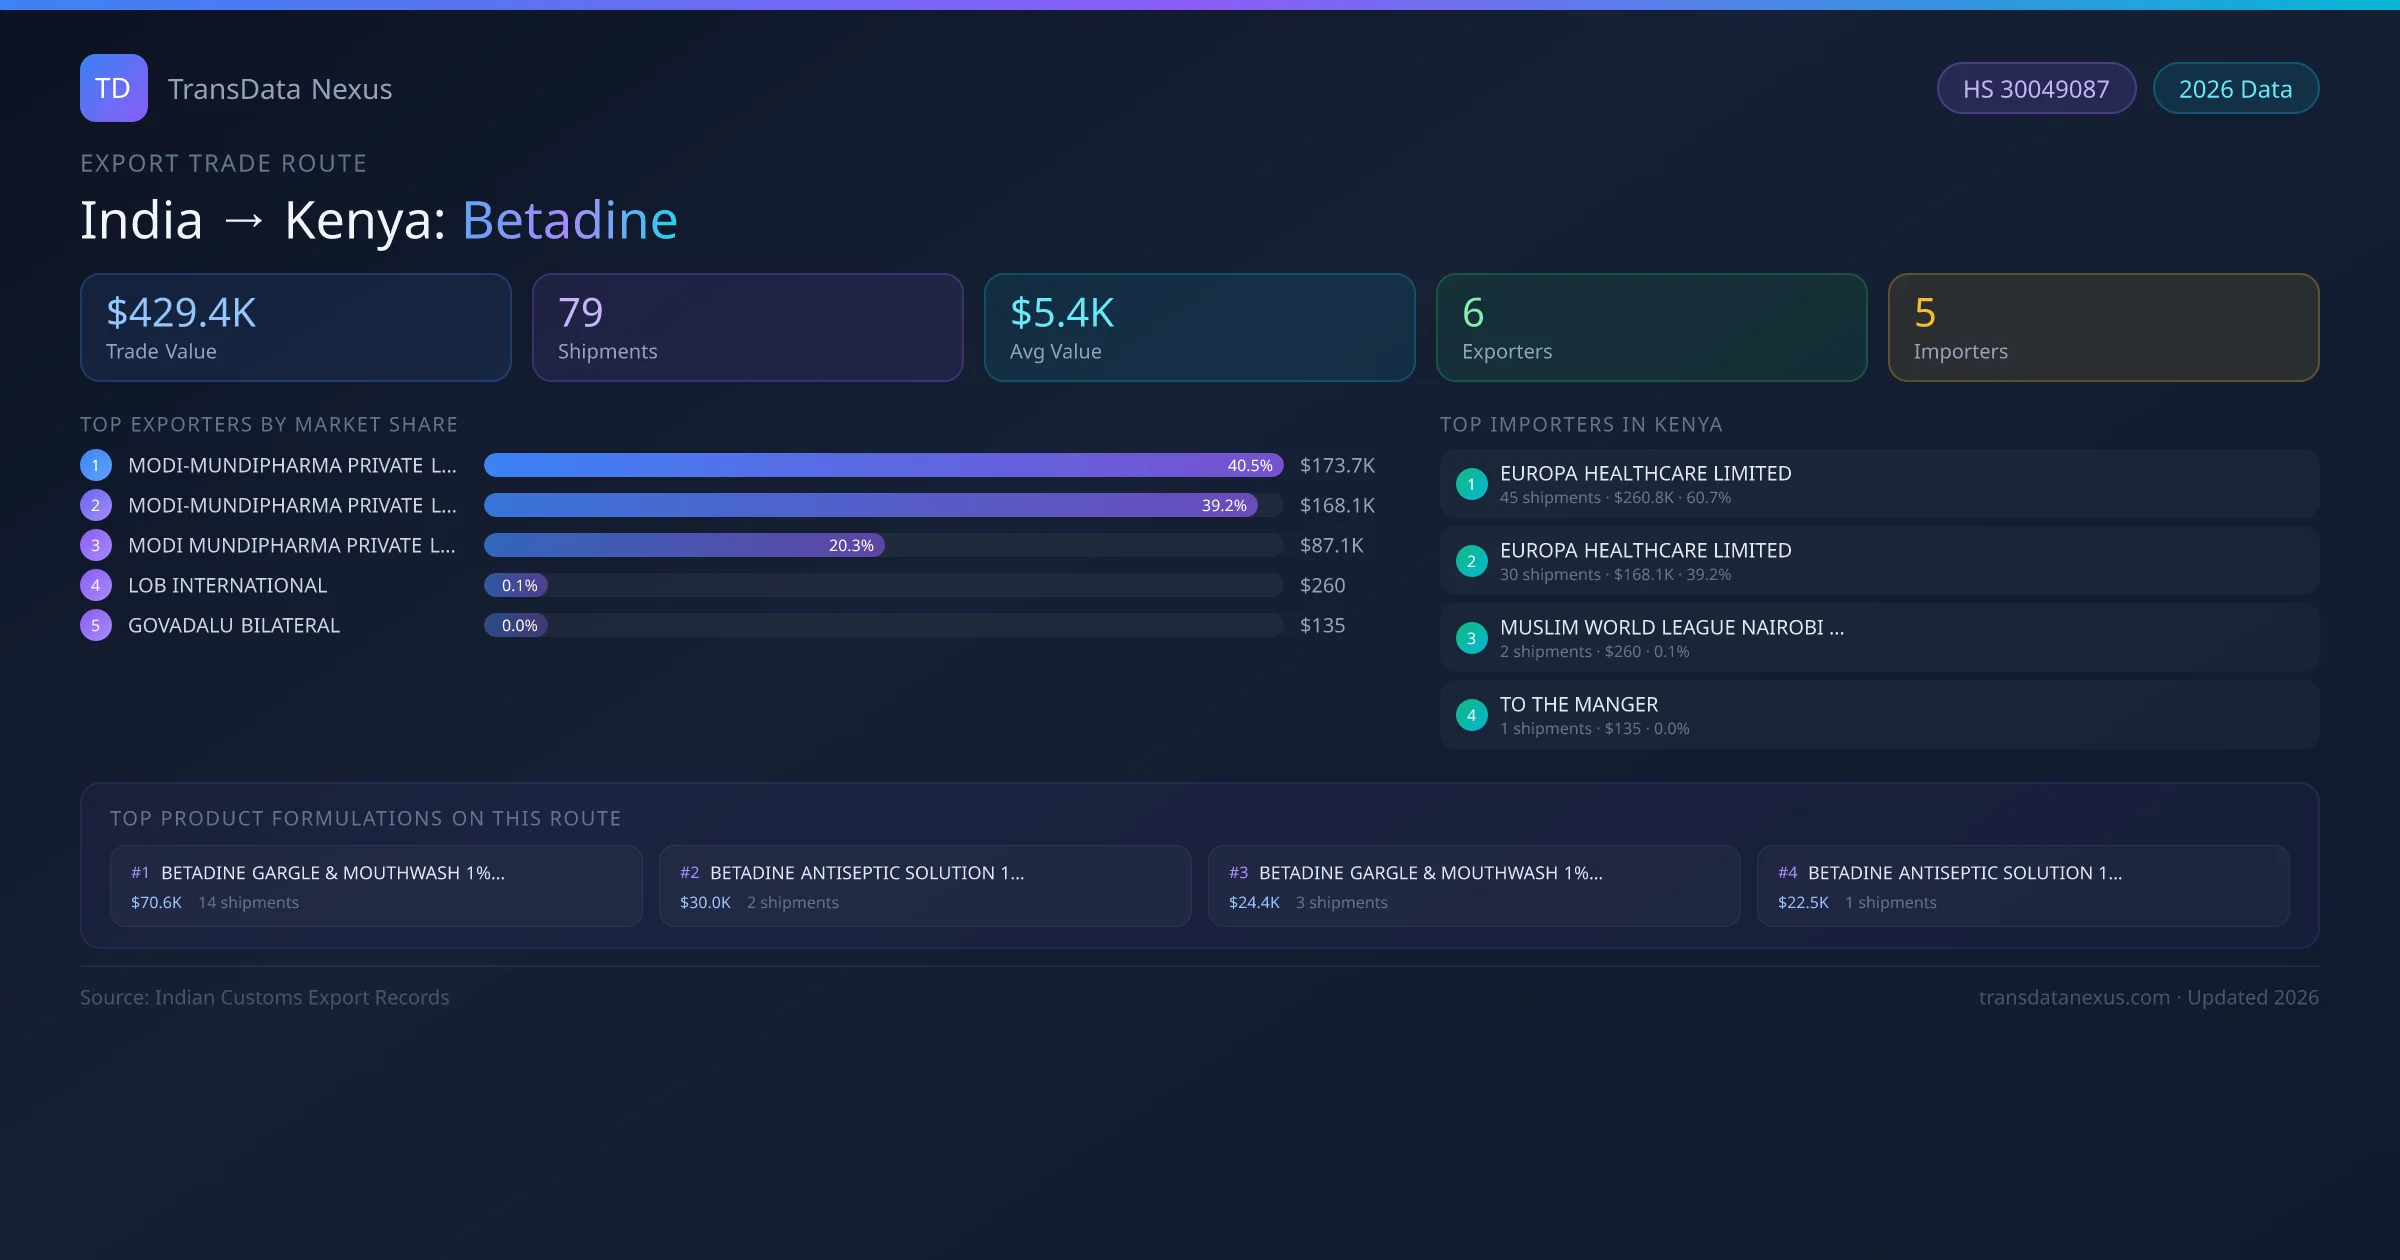Open #4 Betadine Antiseptic Solution formulation card
This screenshot has height=1260, width=2400.
point(2022,886)
